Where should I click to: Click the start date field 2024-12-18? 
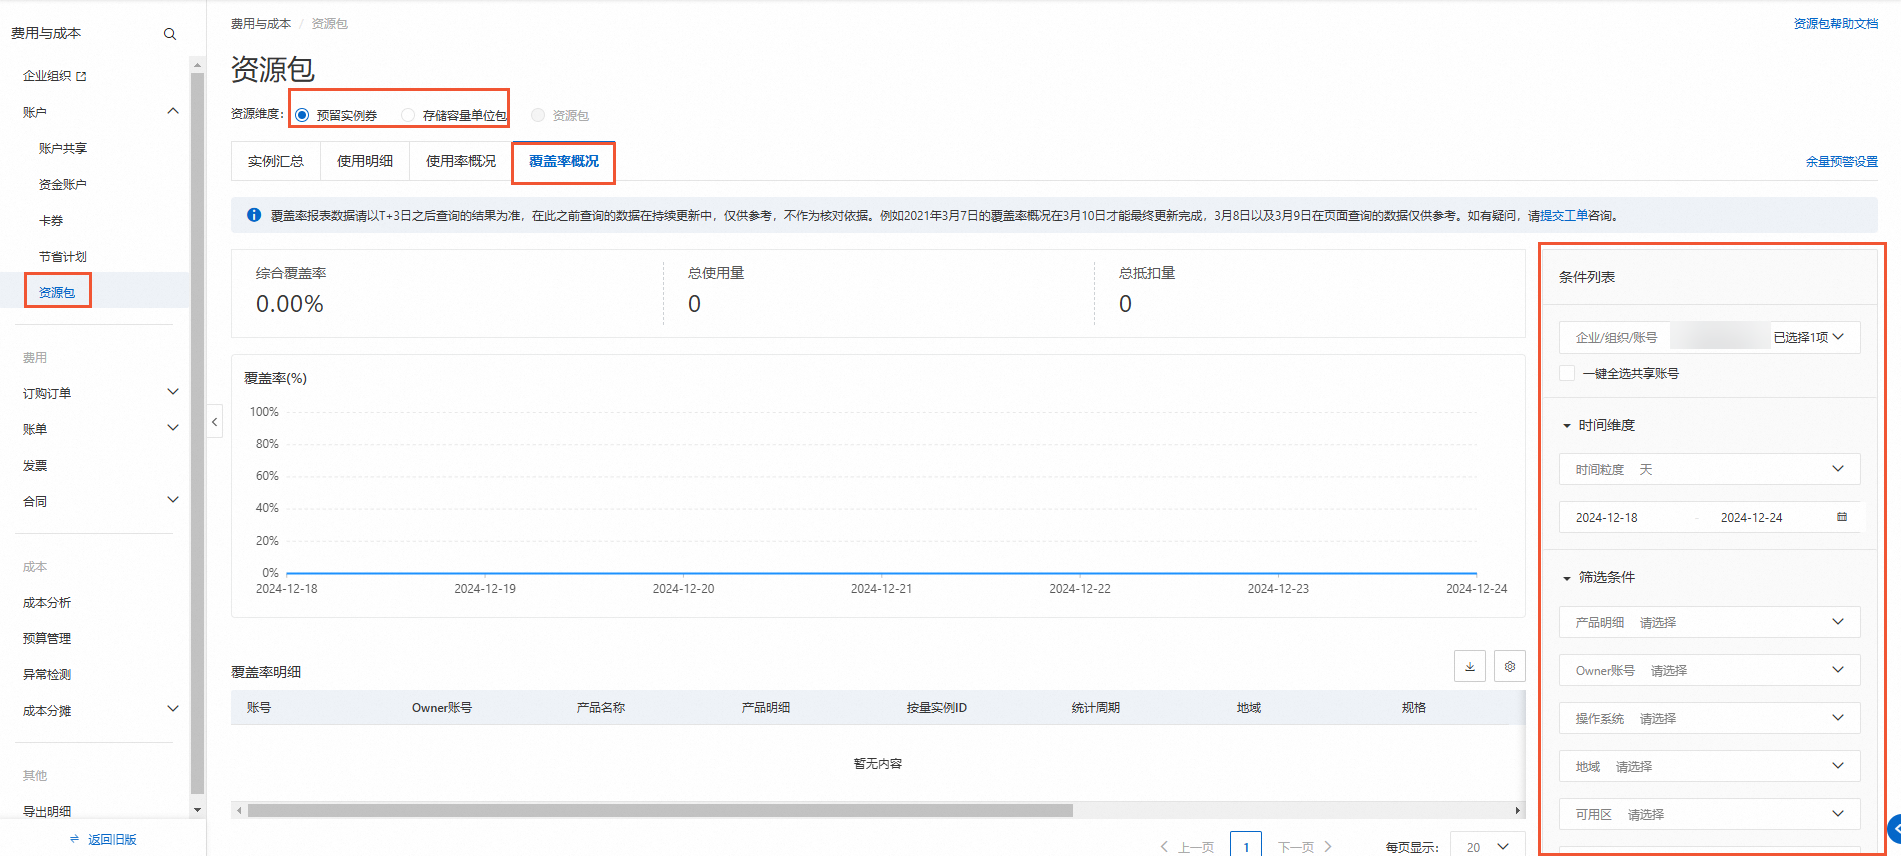[x=1607, y=517]
